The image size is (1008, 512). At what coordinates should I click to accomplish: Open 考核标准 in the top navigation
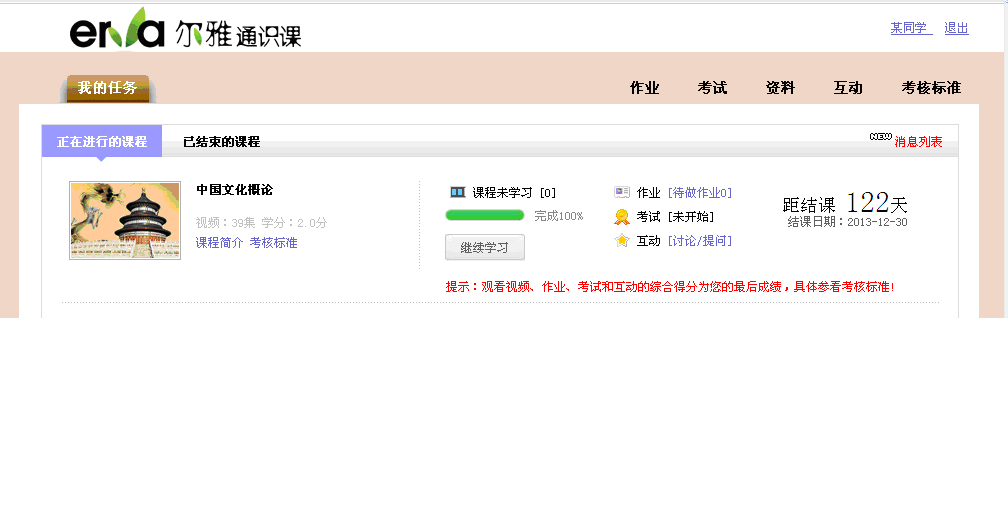[x=931, y=88]
